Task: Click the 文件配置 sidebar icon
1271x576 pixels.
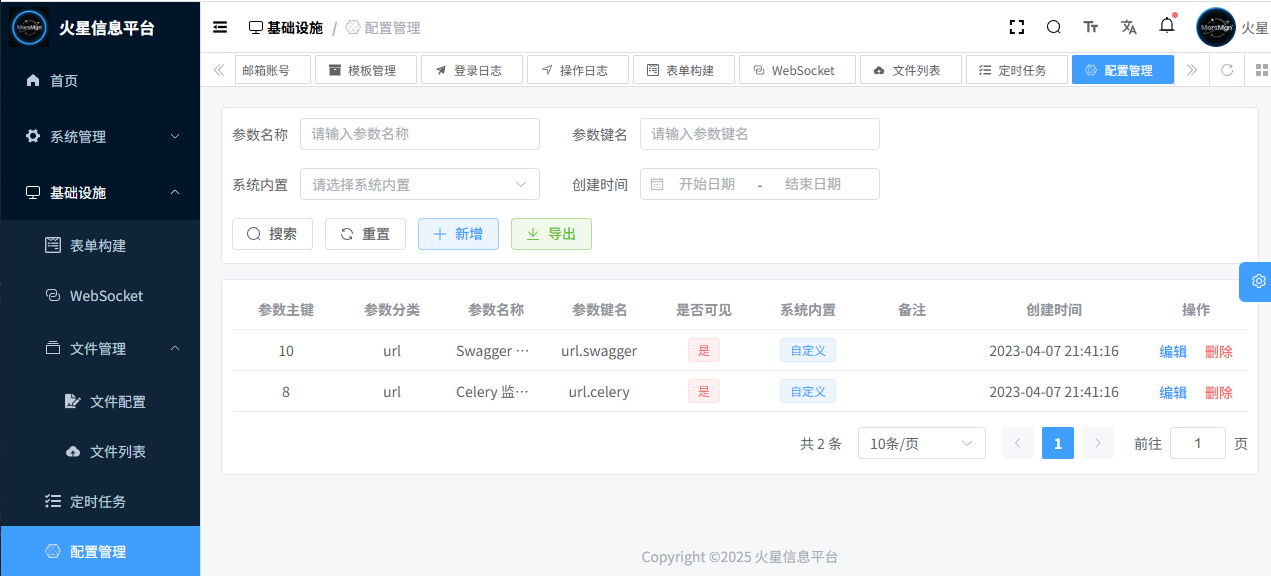Action: click(73, 401)
